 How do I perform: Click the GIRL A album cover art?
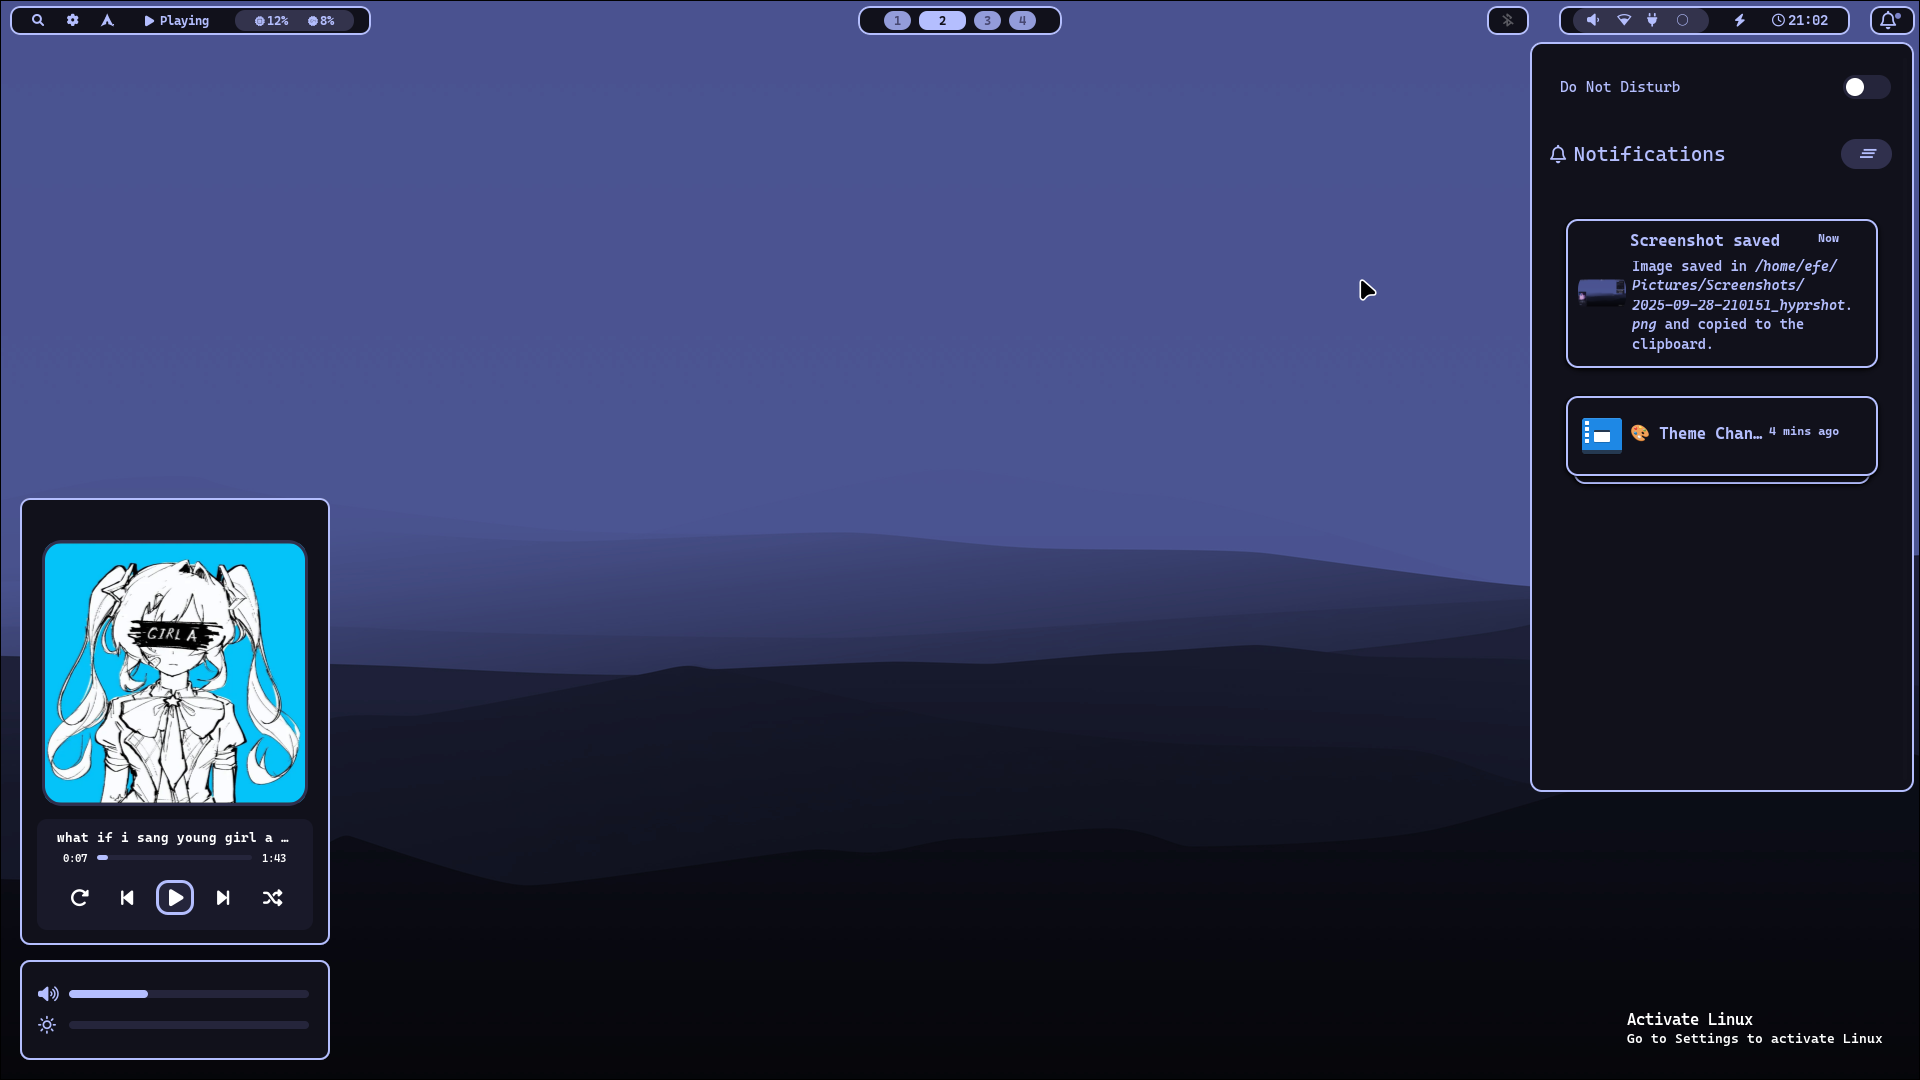click(175, 672)
